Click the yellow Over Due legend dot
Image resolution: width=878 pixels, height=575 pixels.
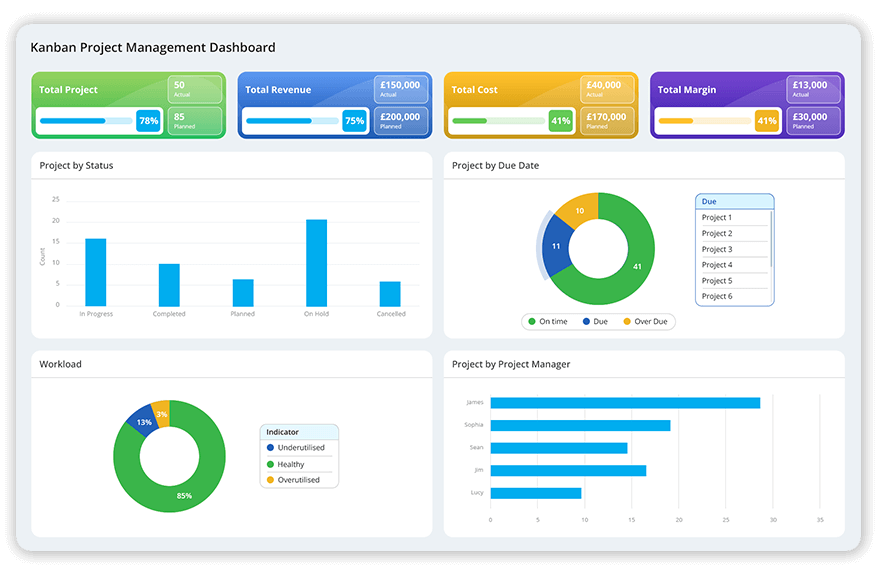pyautogui.click(x=627, y=322)
